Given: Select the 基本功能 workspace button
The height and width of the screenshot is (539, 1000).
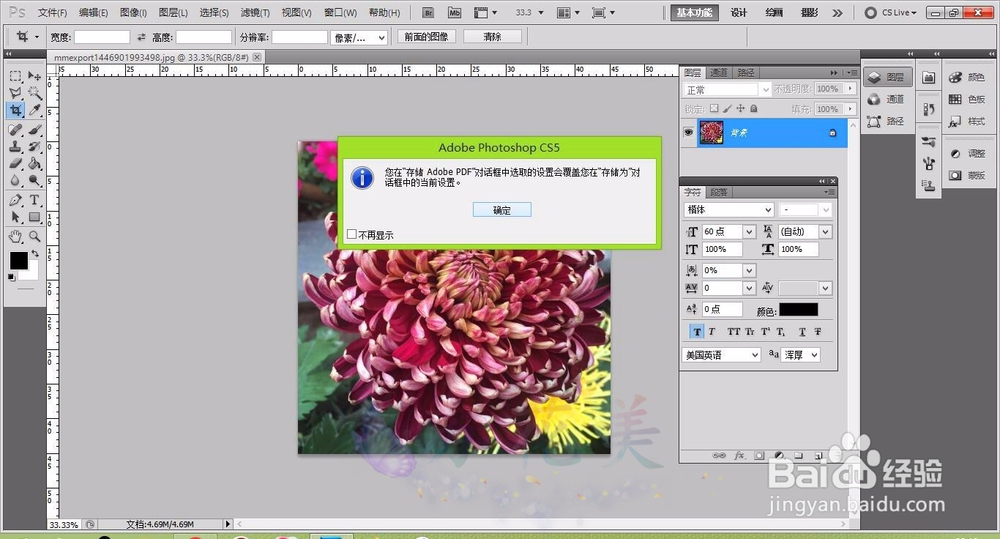Looking at the screenshot, I should (695, 13).
